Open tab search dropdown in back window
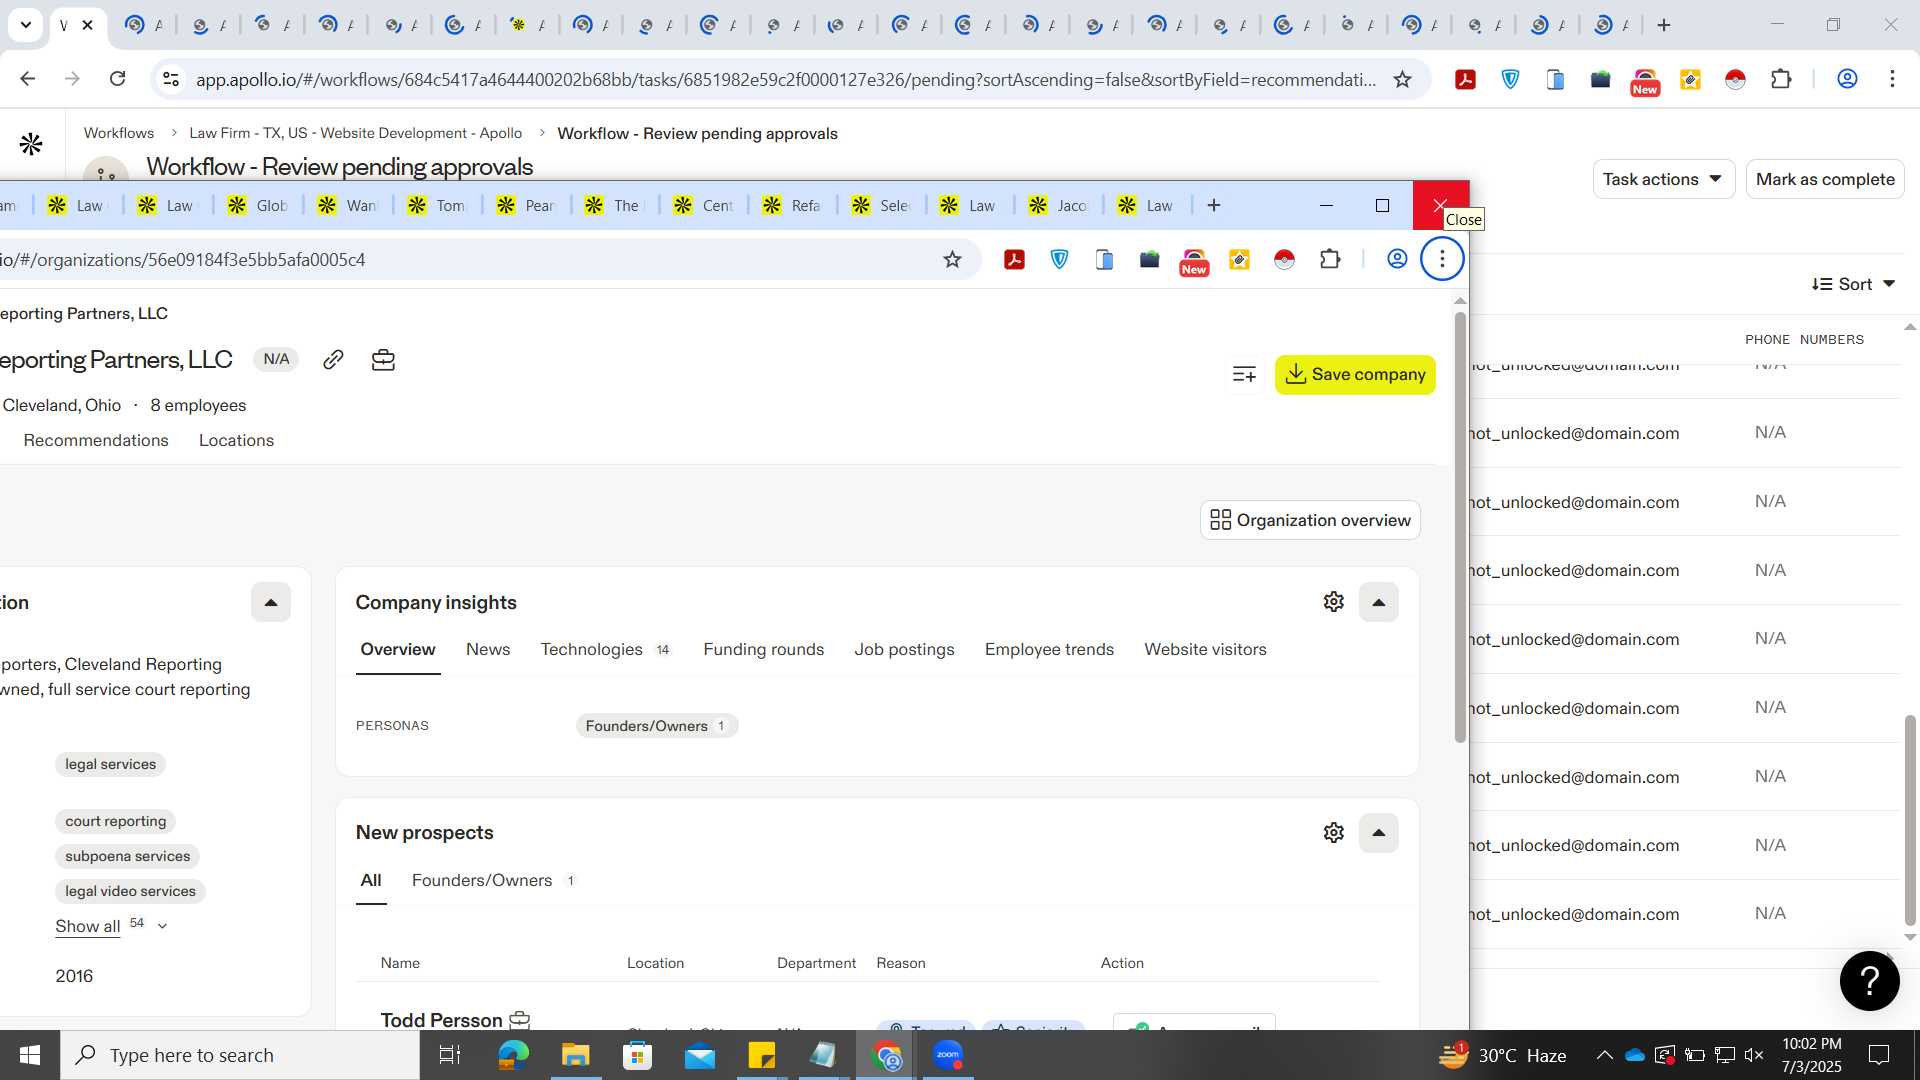The width and height of the screenshot is (1920, 1080). pos(25,25)
